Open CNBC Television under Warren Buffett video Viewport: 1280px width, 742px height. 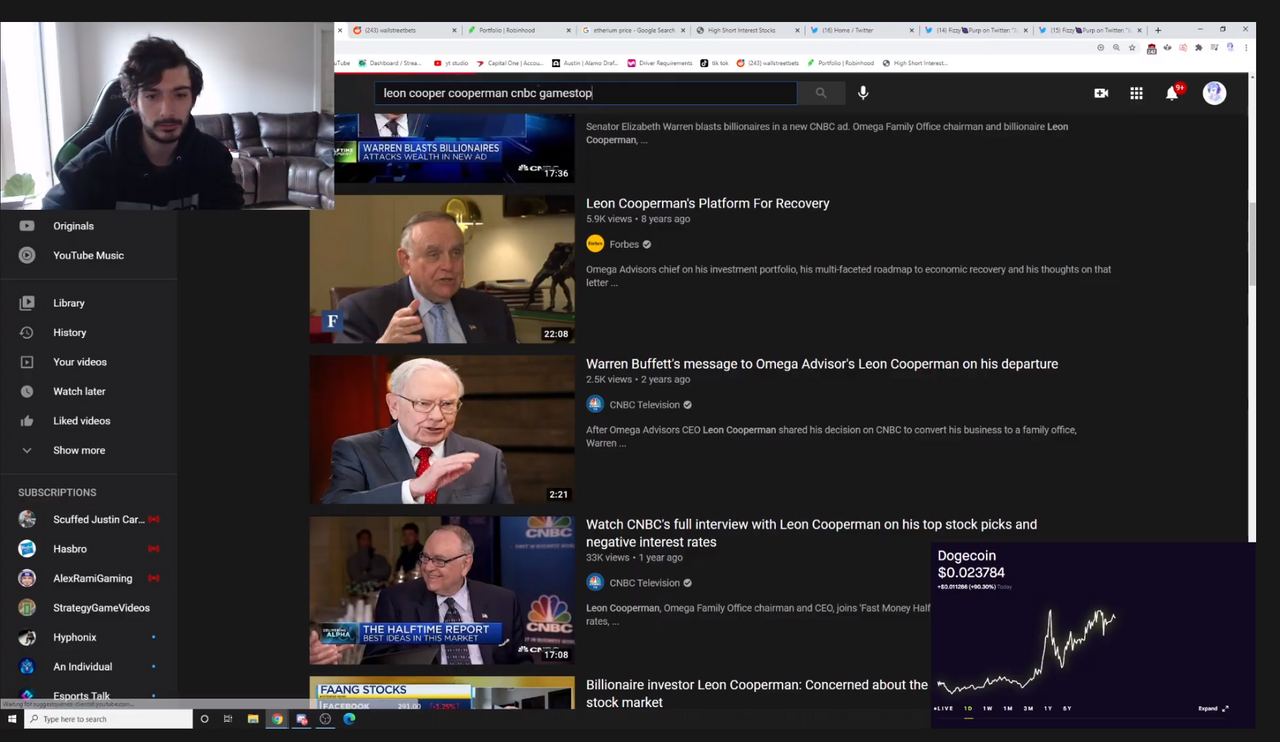pos(645,405)
